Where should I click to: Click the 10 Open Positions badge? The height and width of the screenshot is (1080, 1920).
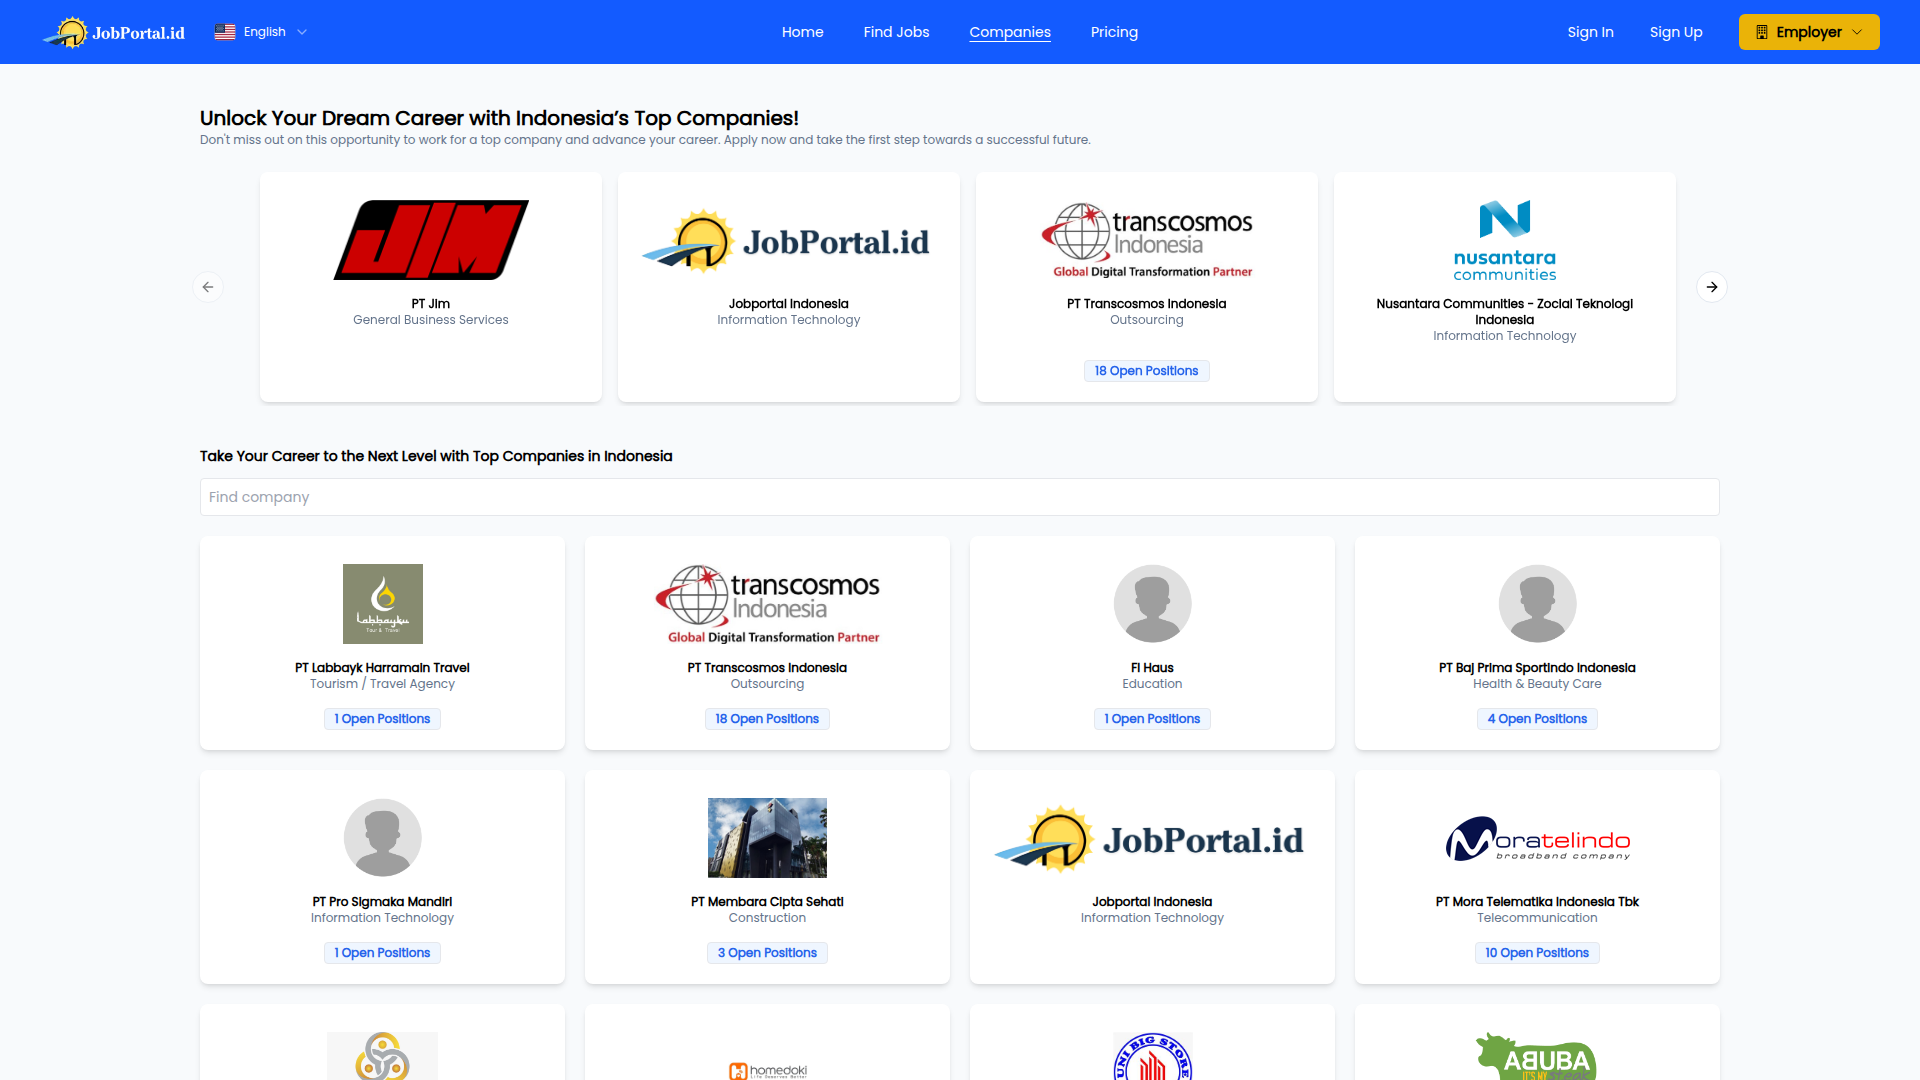point(1537,953)
